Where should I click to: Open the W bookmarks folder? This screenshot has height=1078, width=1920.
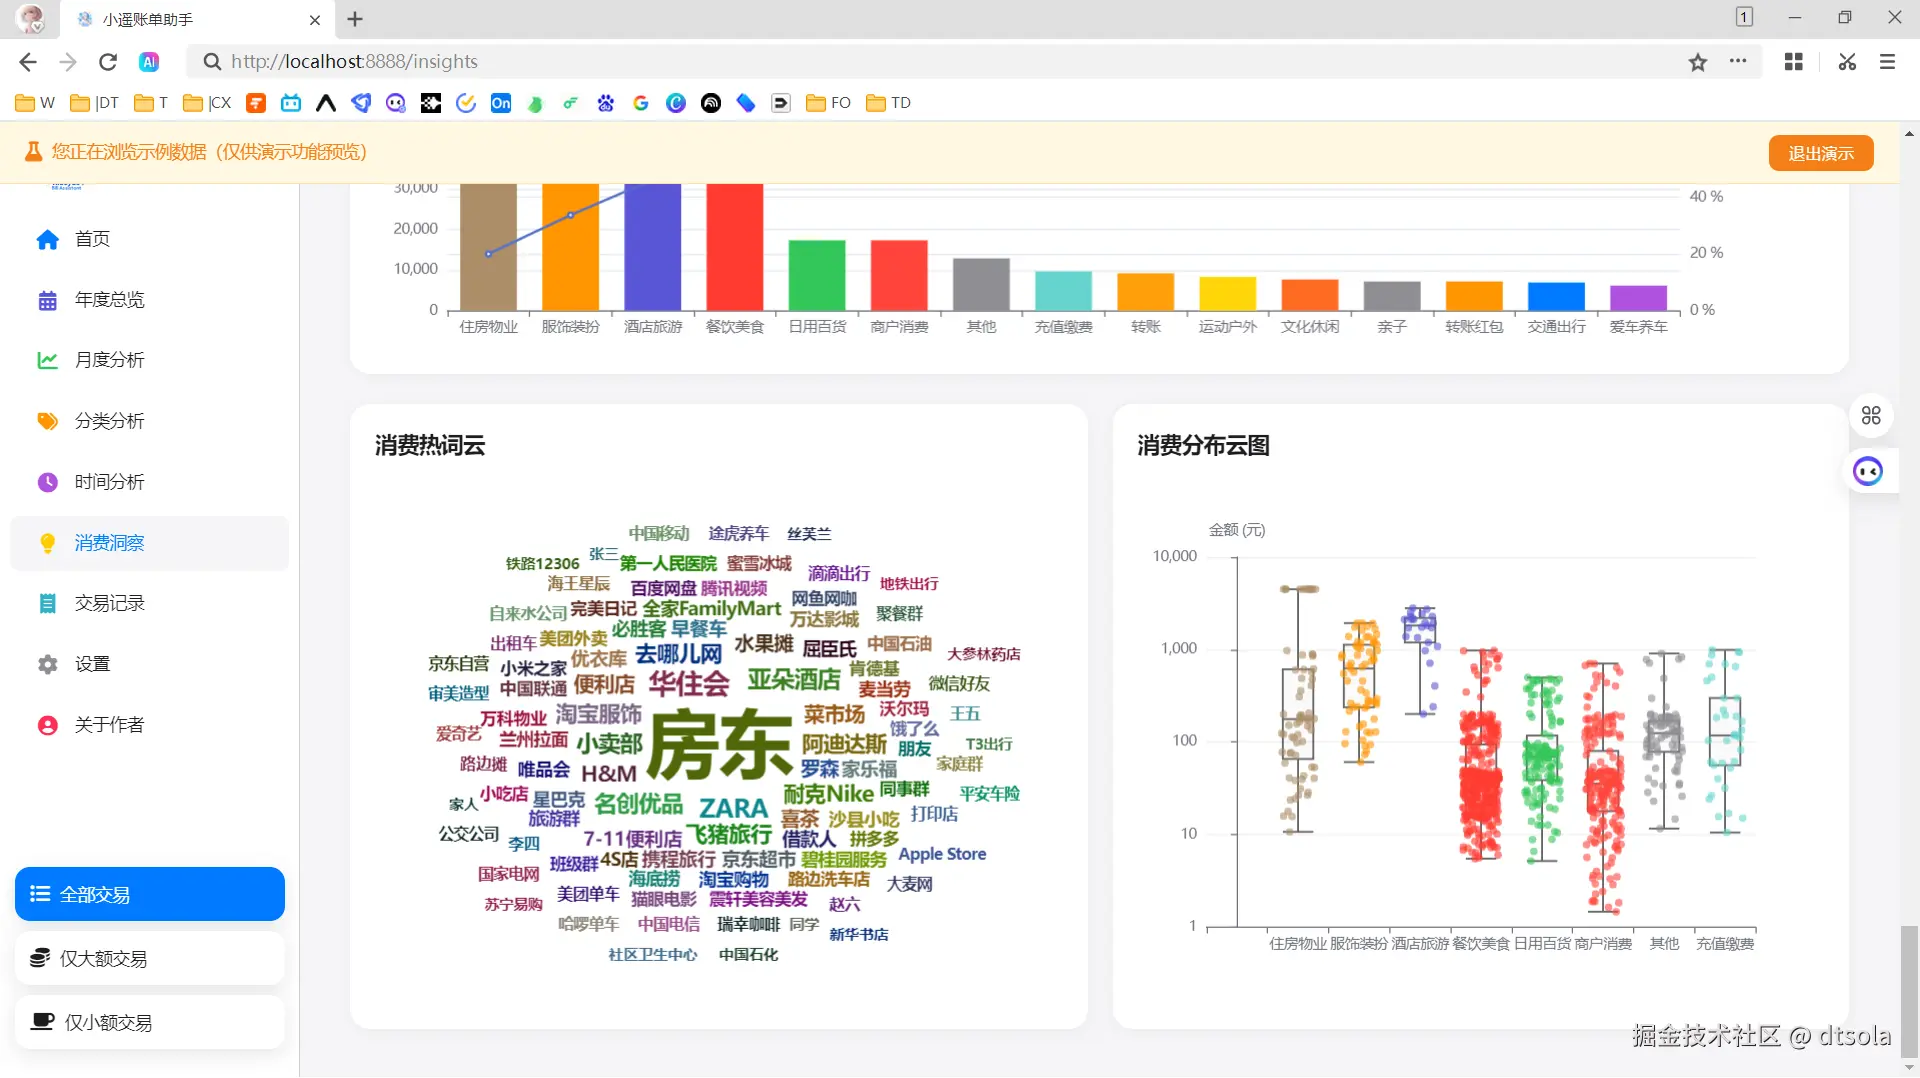[35, 103]
